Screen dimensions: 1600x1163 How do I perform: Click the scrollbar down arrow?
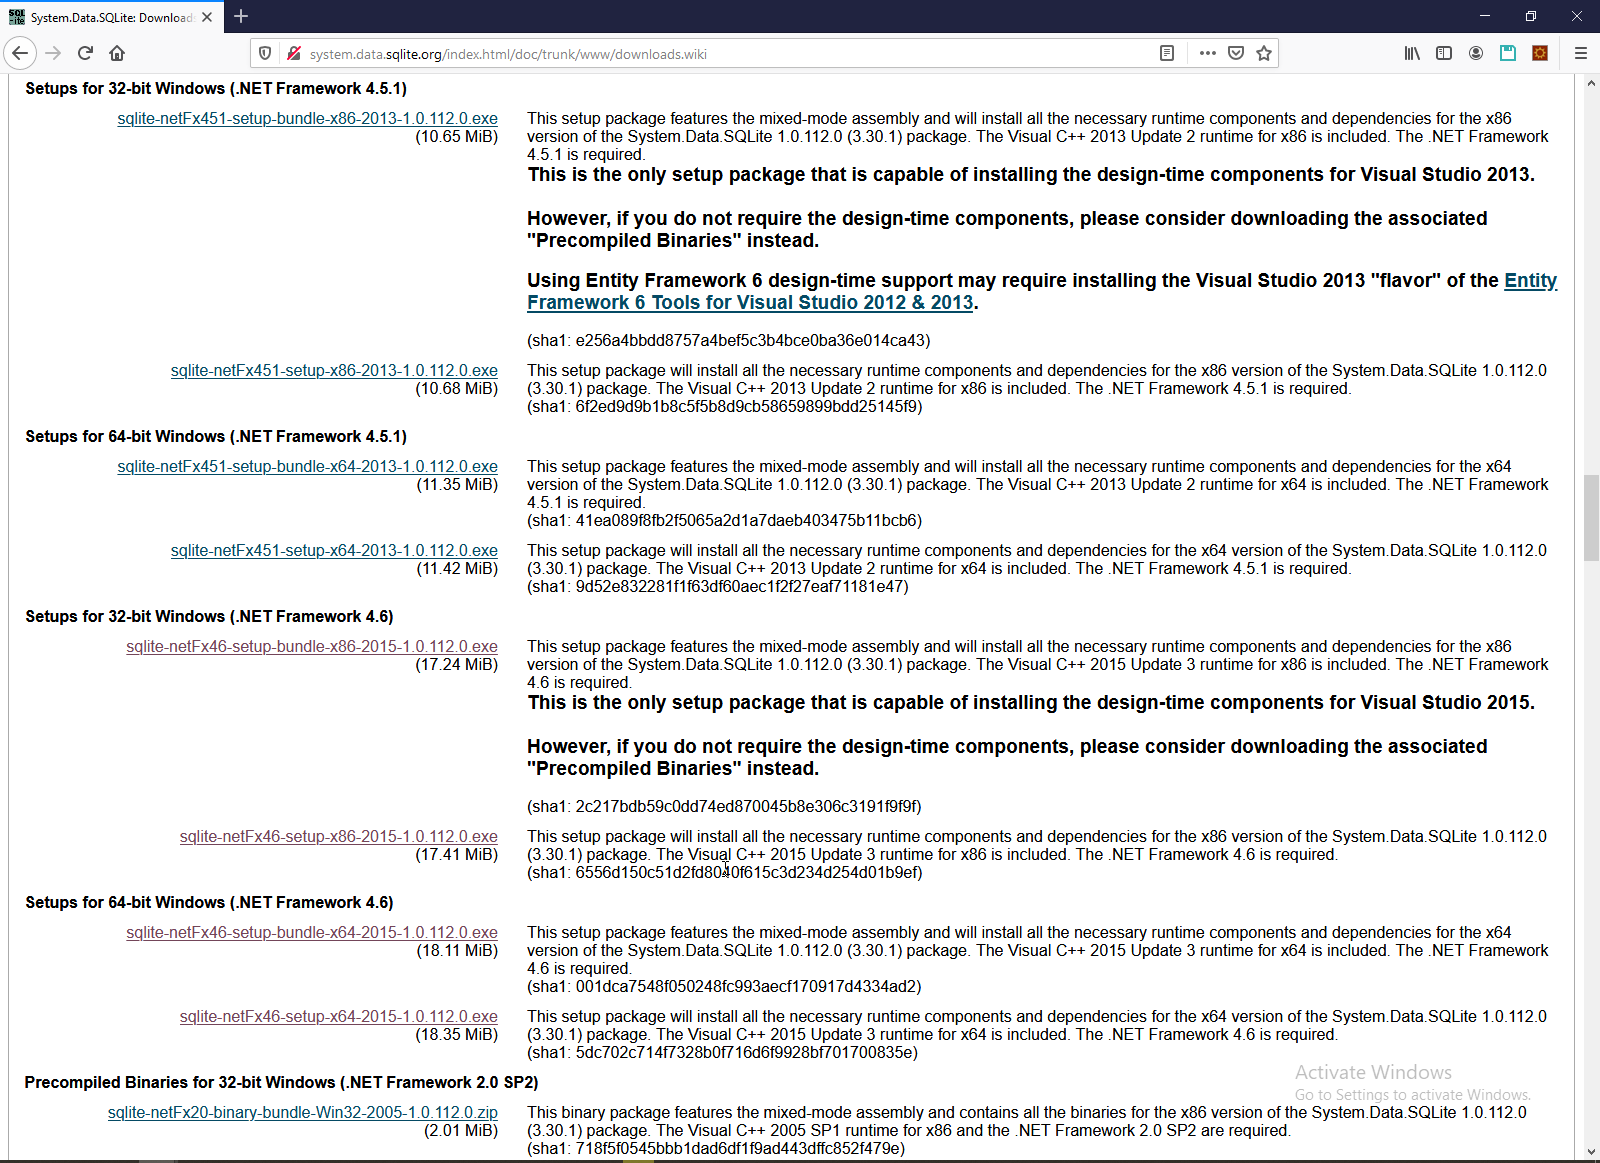pos(1591,1152)
